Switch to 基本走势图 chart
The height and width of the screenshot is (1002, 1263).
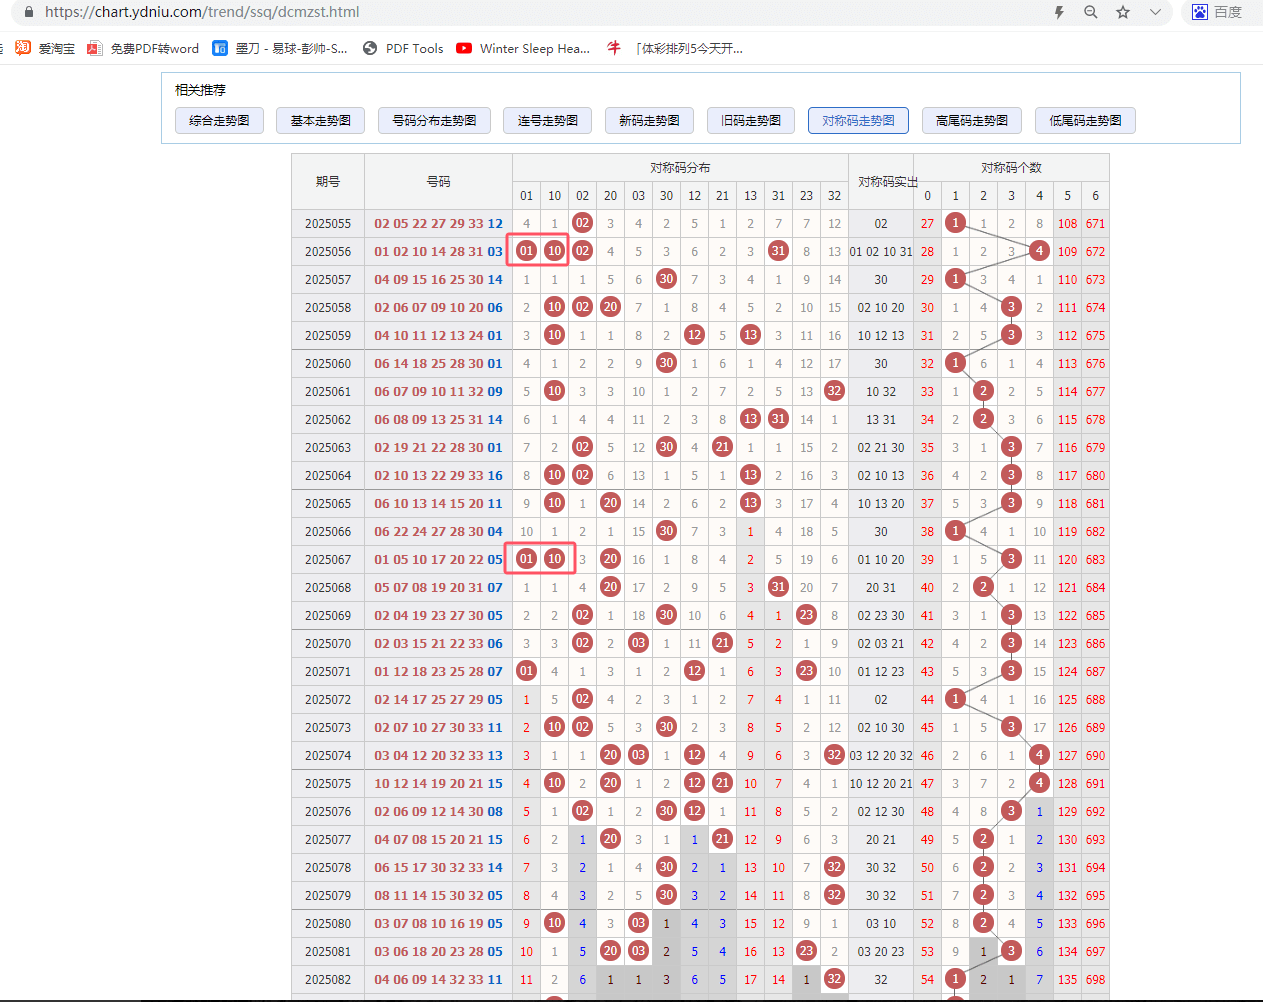321,121
